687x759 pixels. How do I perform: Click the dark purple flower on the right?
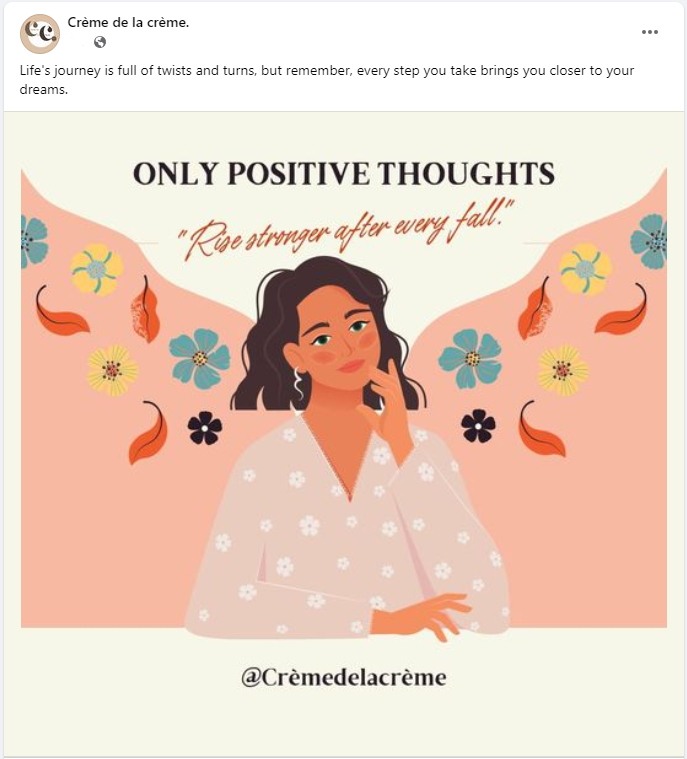[478, 425]
